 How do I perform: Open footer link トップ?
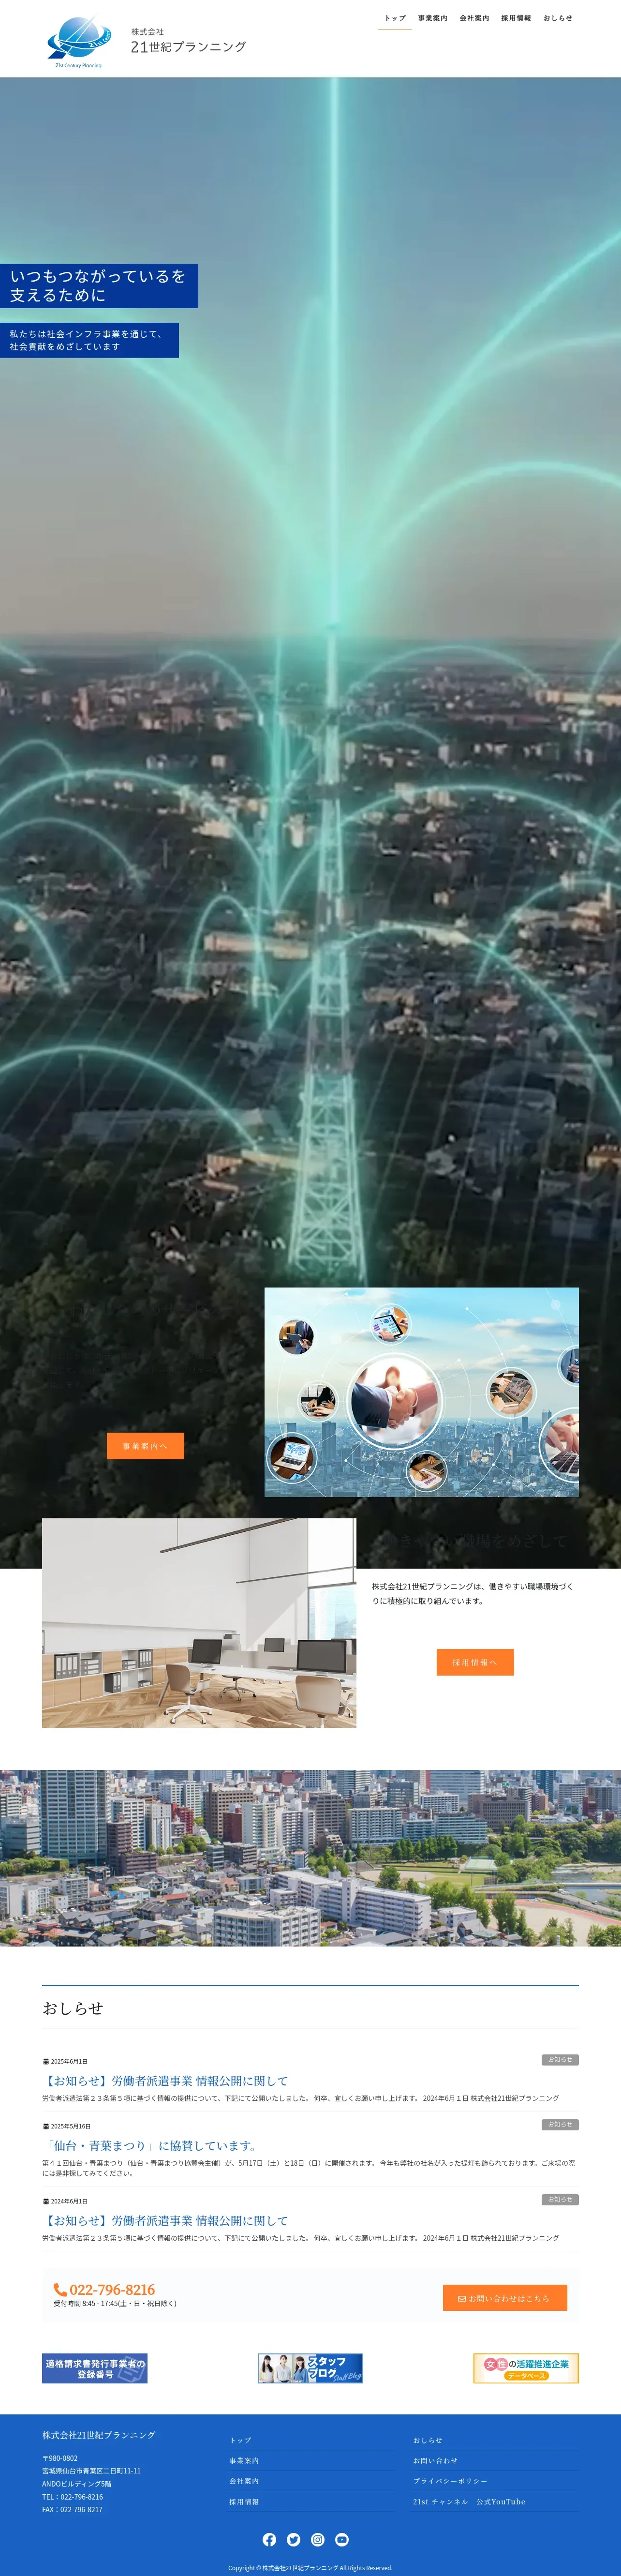click(240, 2441)
